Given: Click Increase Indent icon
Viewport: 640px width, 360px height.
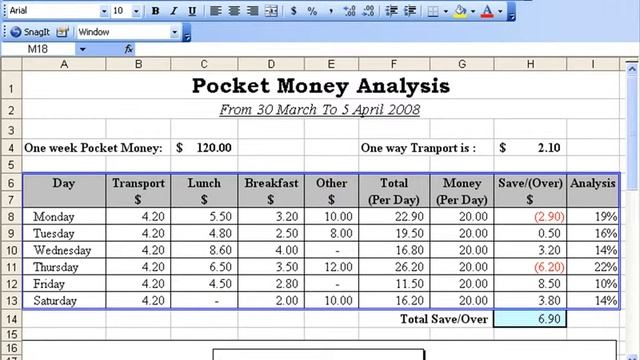Looking at the screenshot, I should 410,11.
